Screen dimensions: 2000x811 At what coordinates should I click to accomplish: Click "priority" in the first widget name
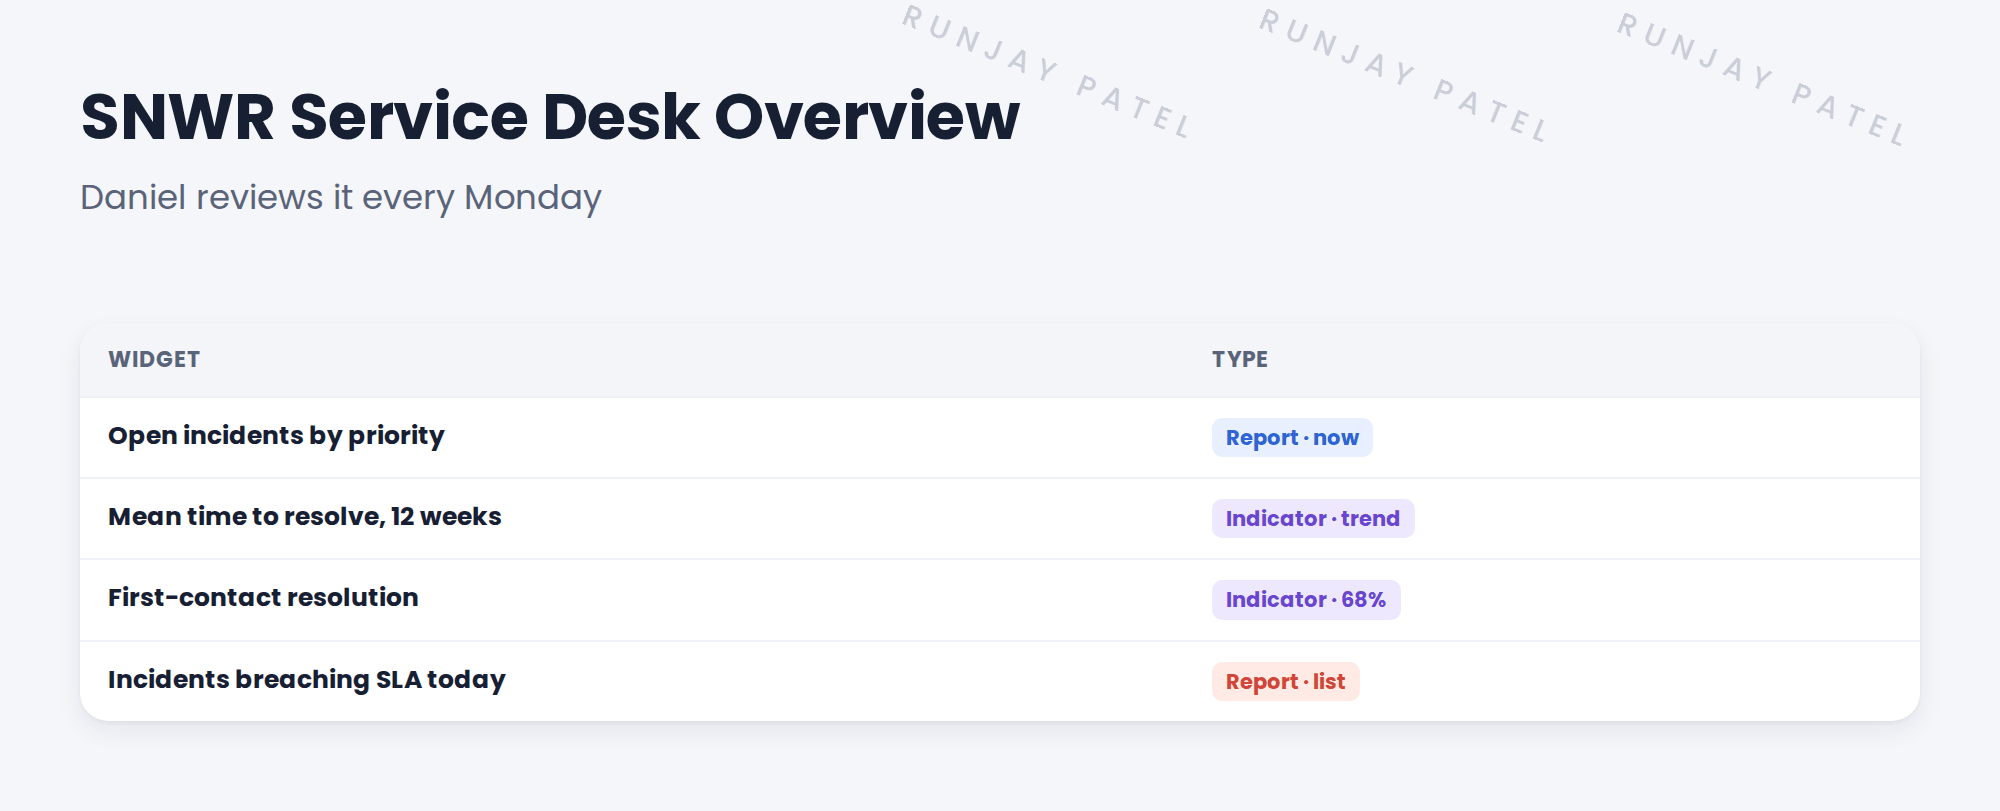(396, 437)
